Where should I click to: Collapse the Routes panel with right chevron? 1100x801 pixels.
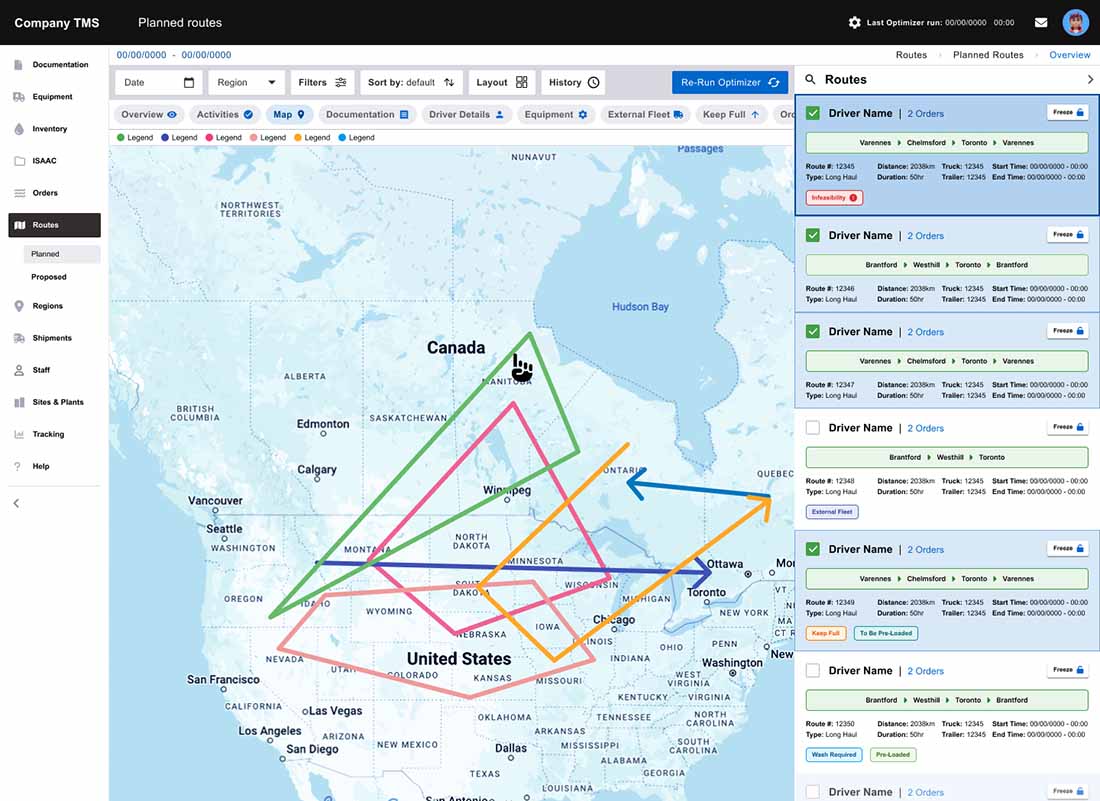pos(1090,79)
